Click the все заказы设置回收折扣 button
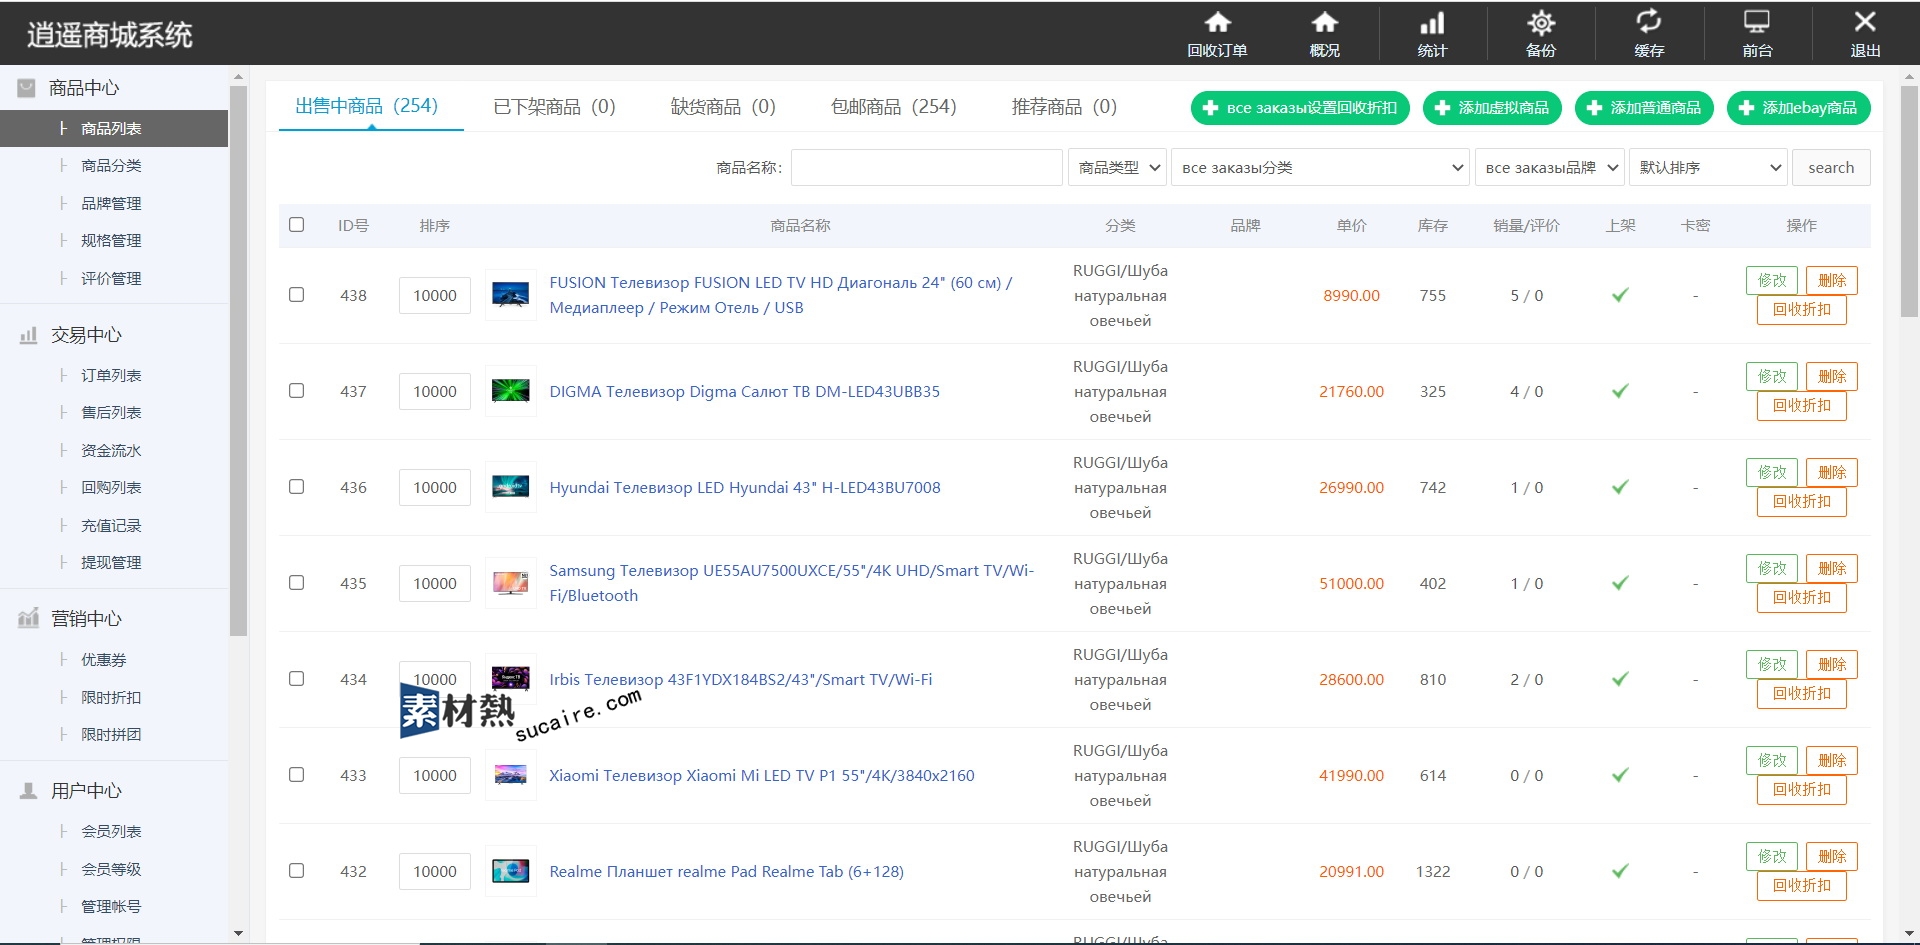 (1300, 108)
